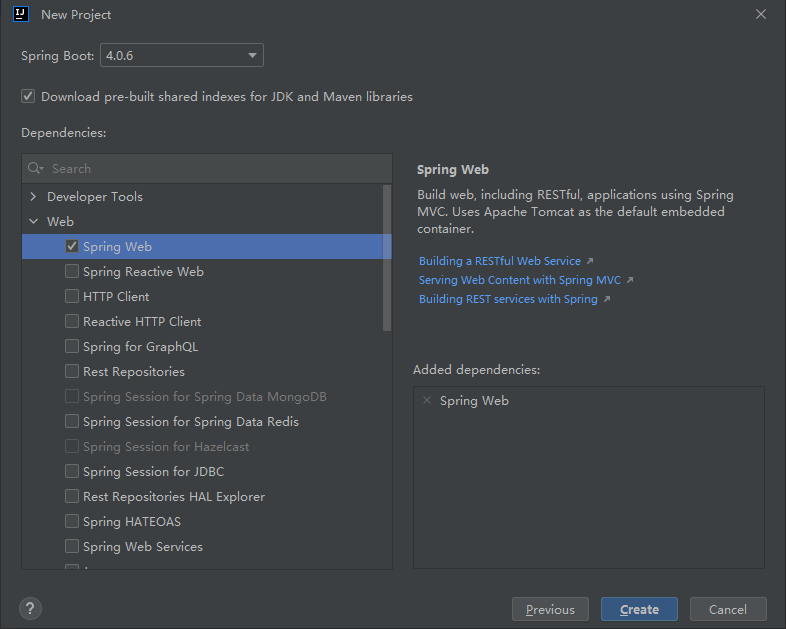Viewport: 786px width, 629px height.
Task: Enable Spring Session for Spring Data Redis
Action: pos(72,422)
